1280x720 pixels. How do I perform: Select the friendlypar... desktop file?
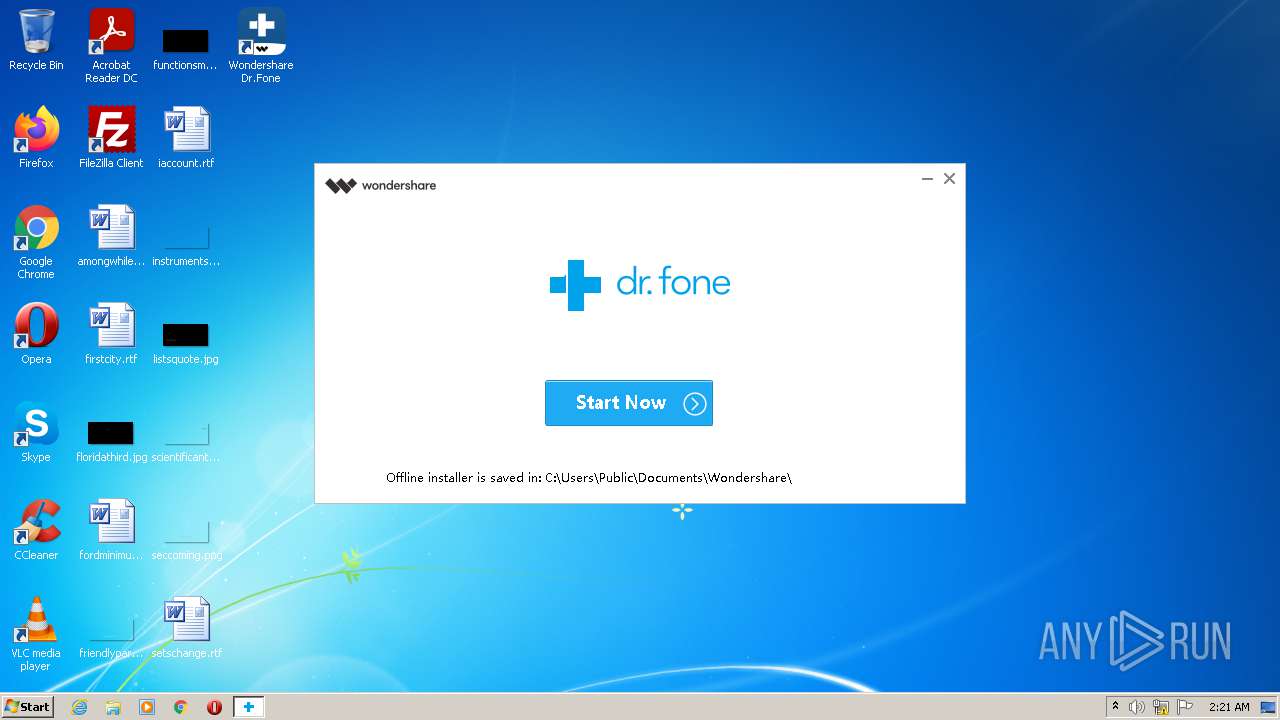[111, 638]
